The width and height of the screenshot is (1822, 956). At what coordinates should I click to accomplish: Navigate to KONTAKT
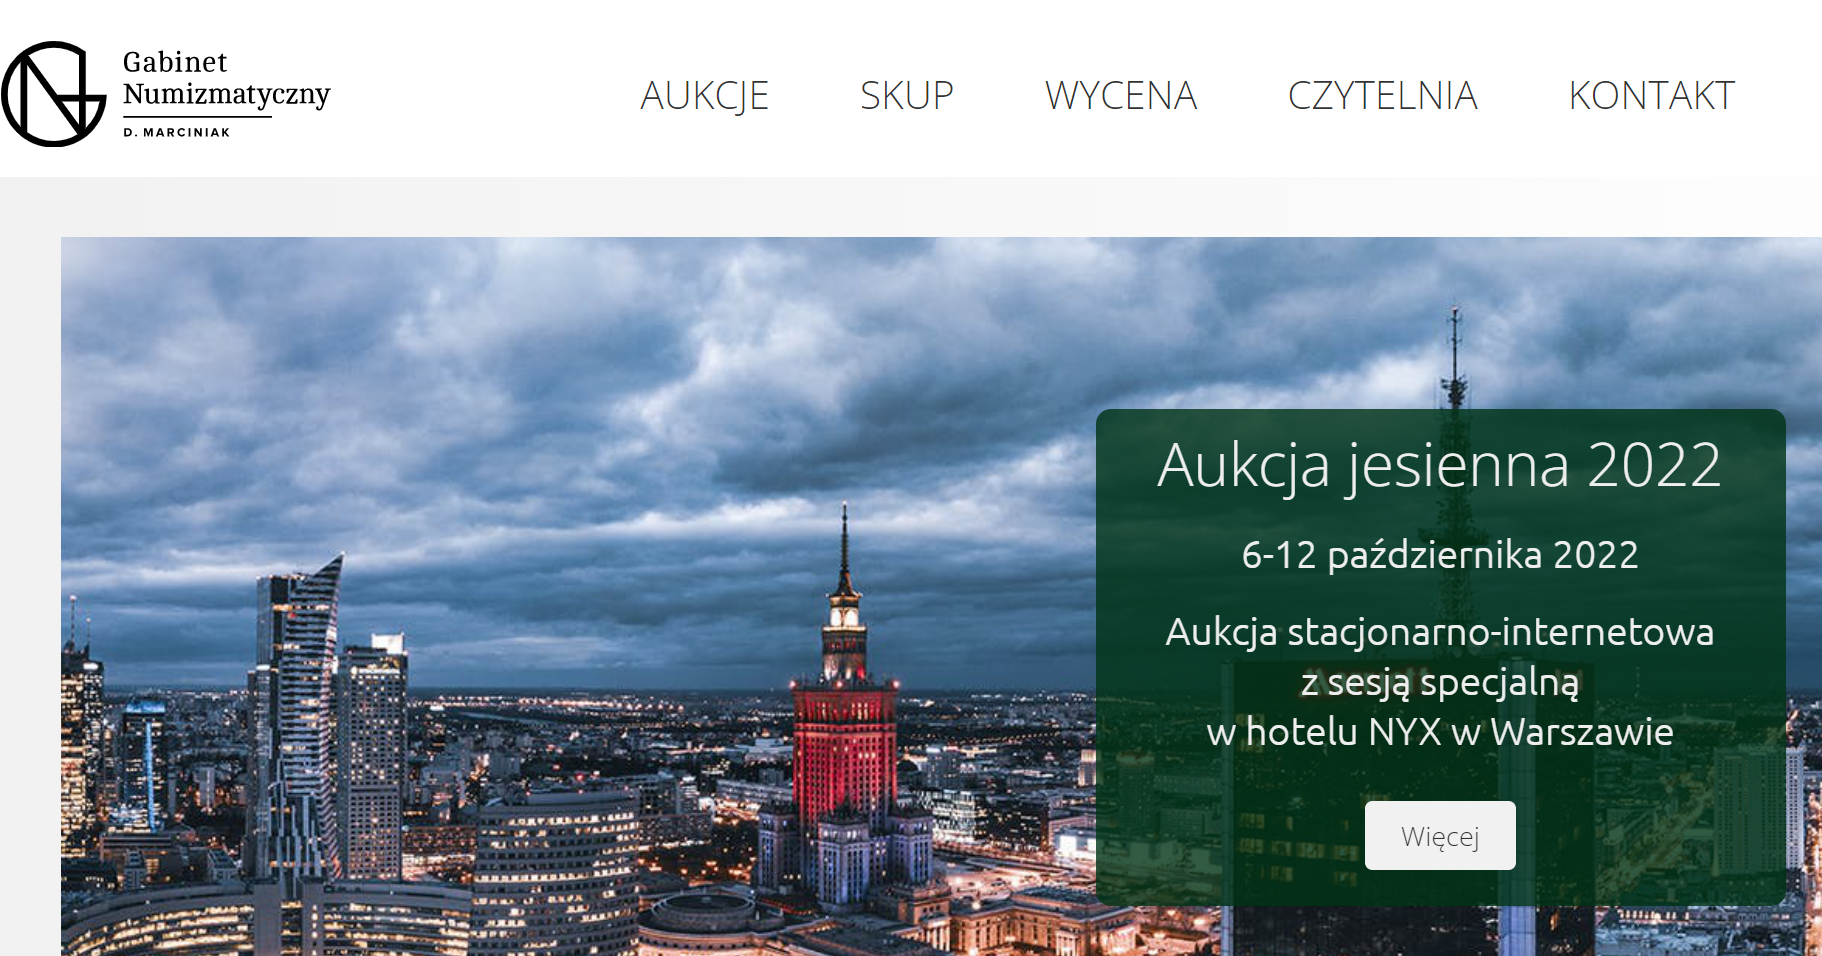pos(1651,96)
